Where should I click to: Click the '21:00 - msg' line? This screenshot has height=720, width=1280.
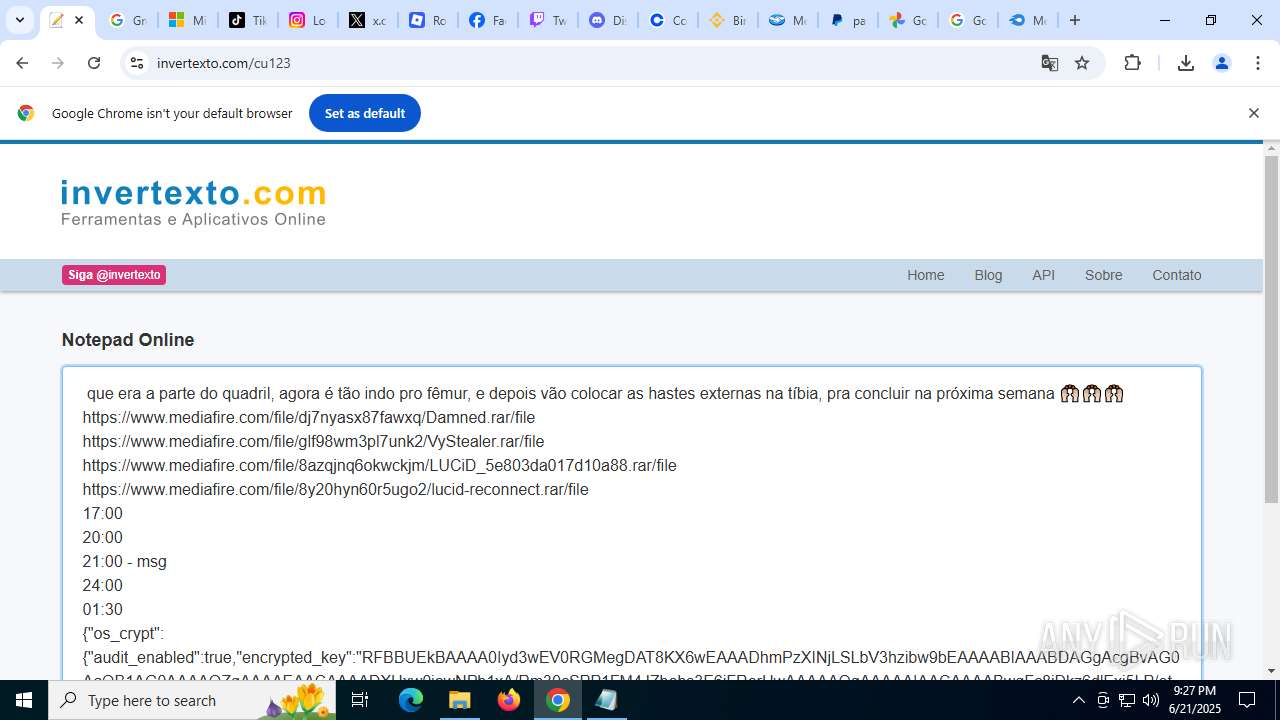[125, 561]
